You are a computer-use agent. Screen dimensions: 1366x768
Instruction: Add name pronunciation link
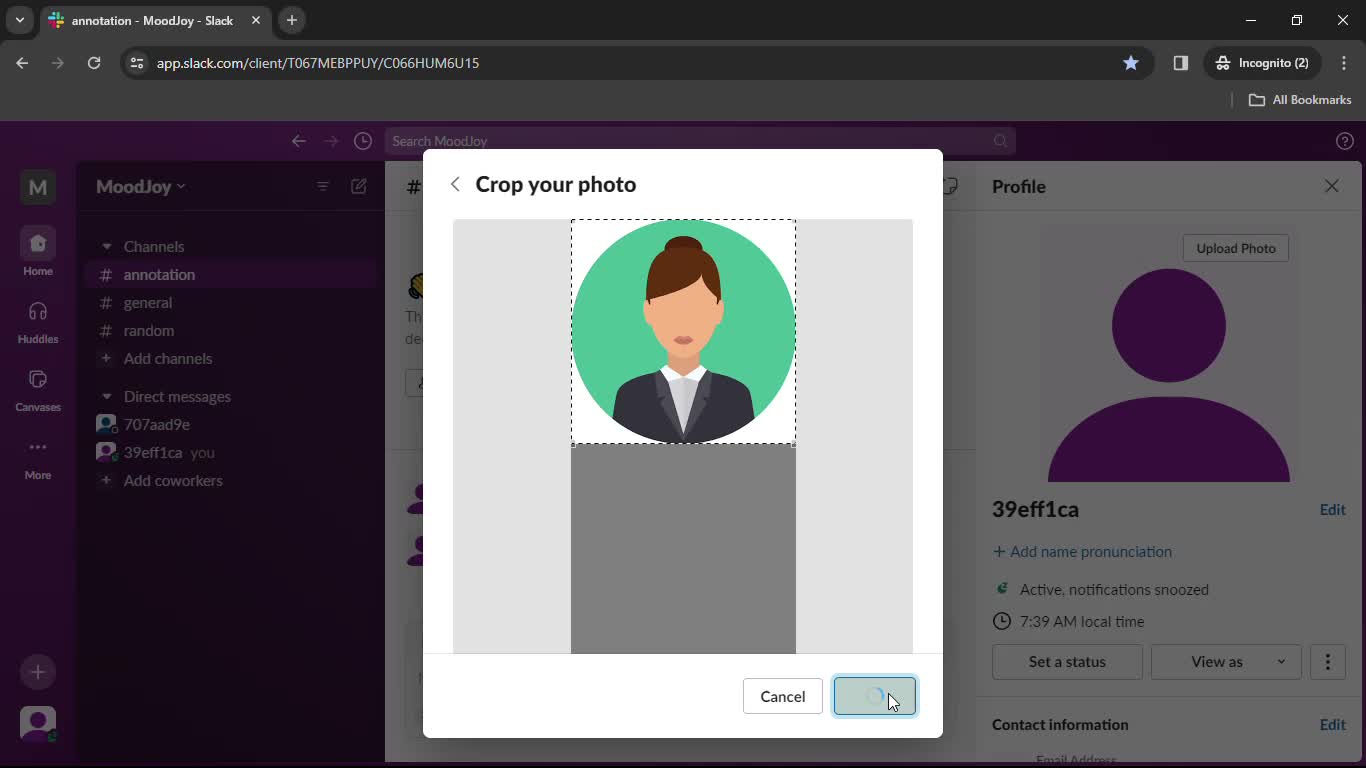tap(1082, 551)
